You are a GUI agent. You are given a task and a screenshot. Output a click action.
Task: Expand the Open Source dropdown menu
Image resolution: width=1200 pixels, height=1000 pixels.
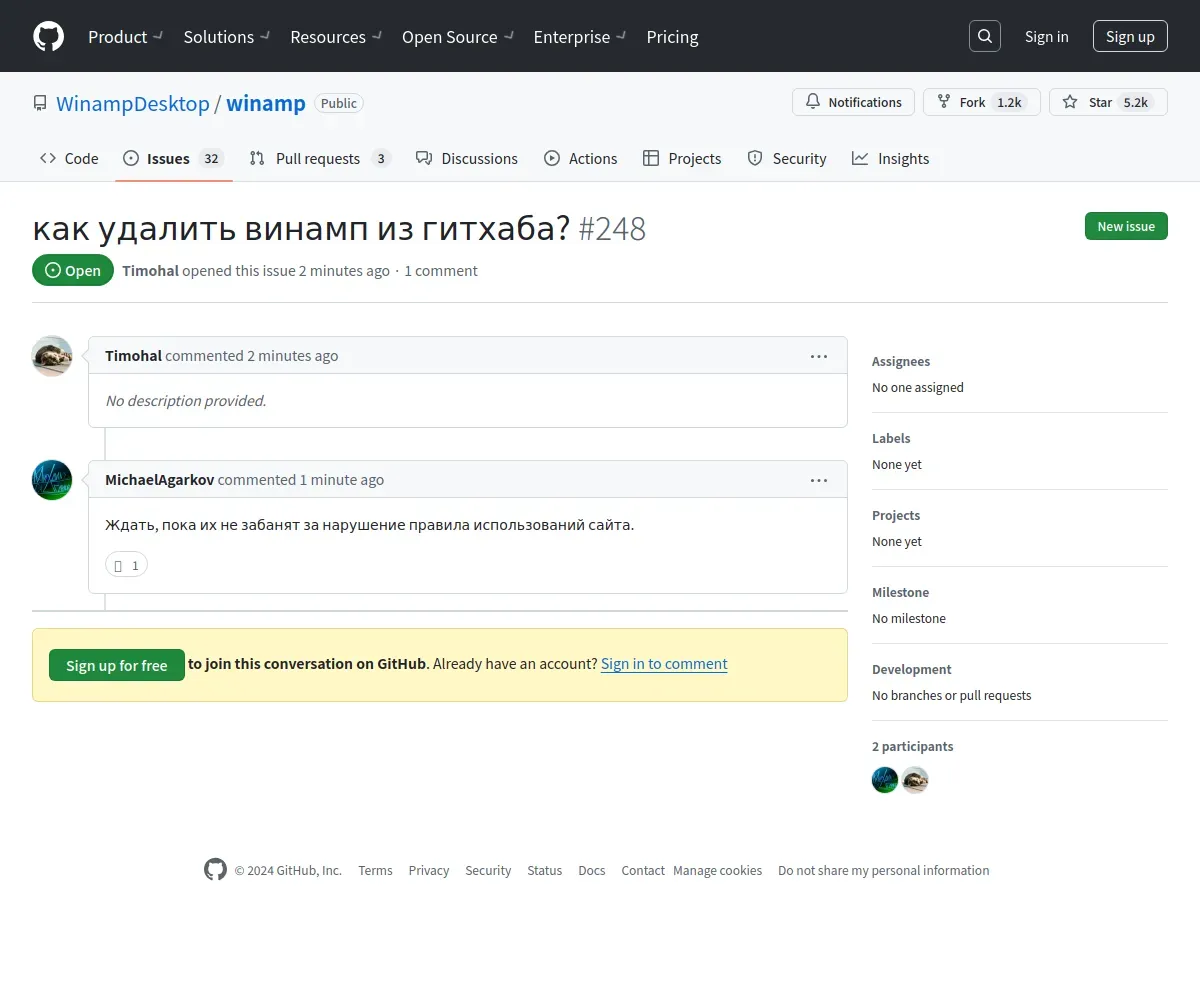coord(457,37)
